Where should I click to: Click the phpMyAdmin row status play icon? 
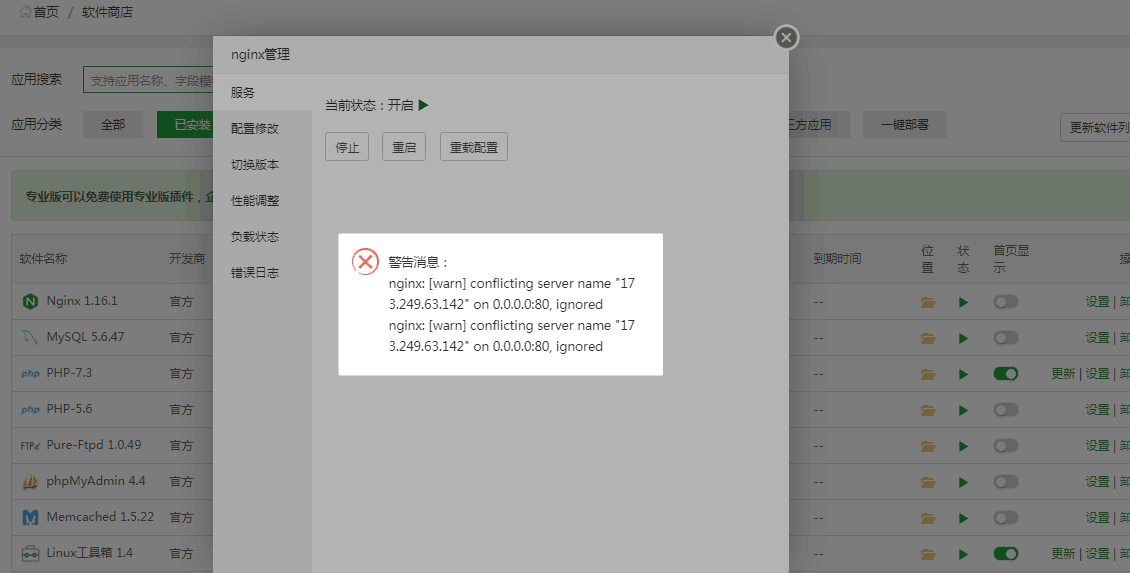click(964, 483)
